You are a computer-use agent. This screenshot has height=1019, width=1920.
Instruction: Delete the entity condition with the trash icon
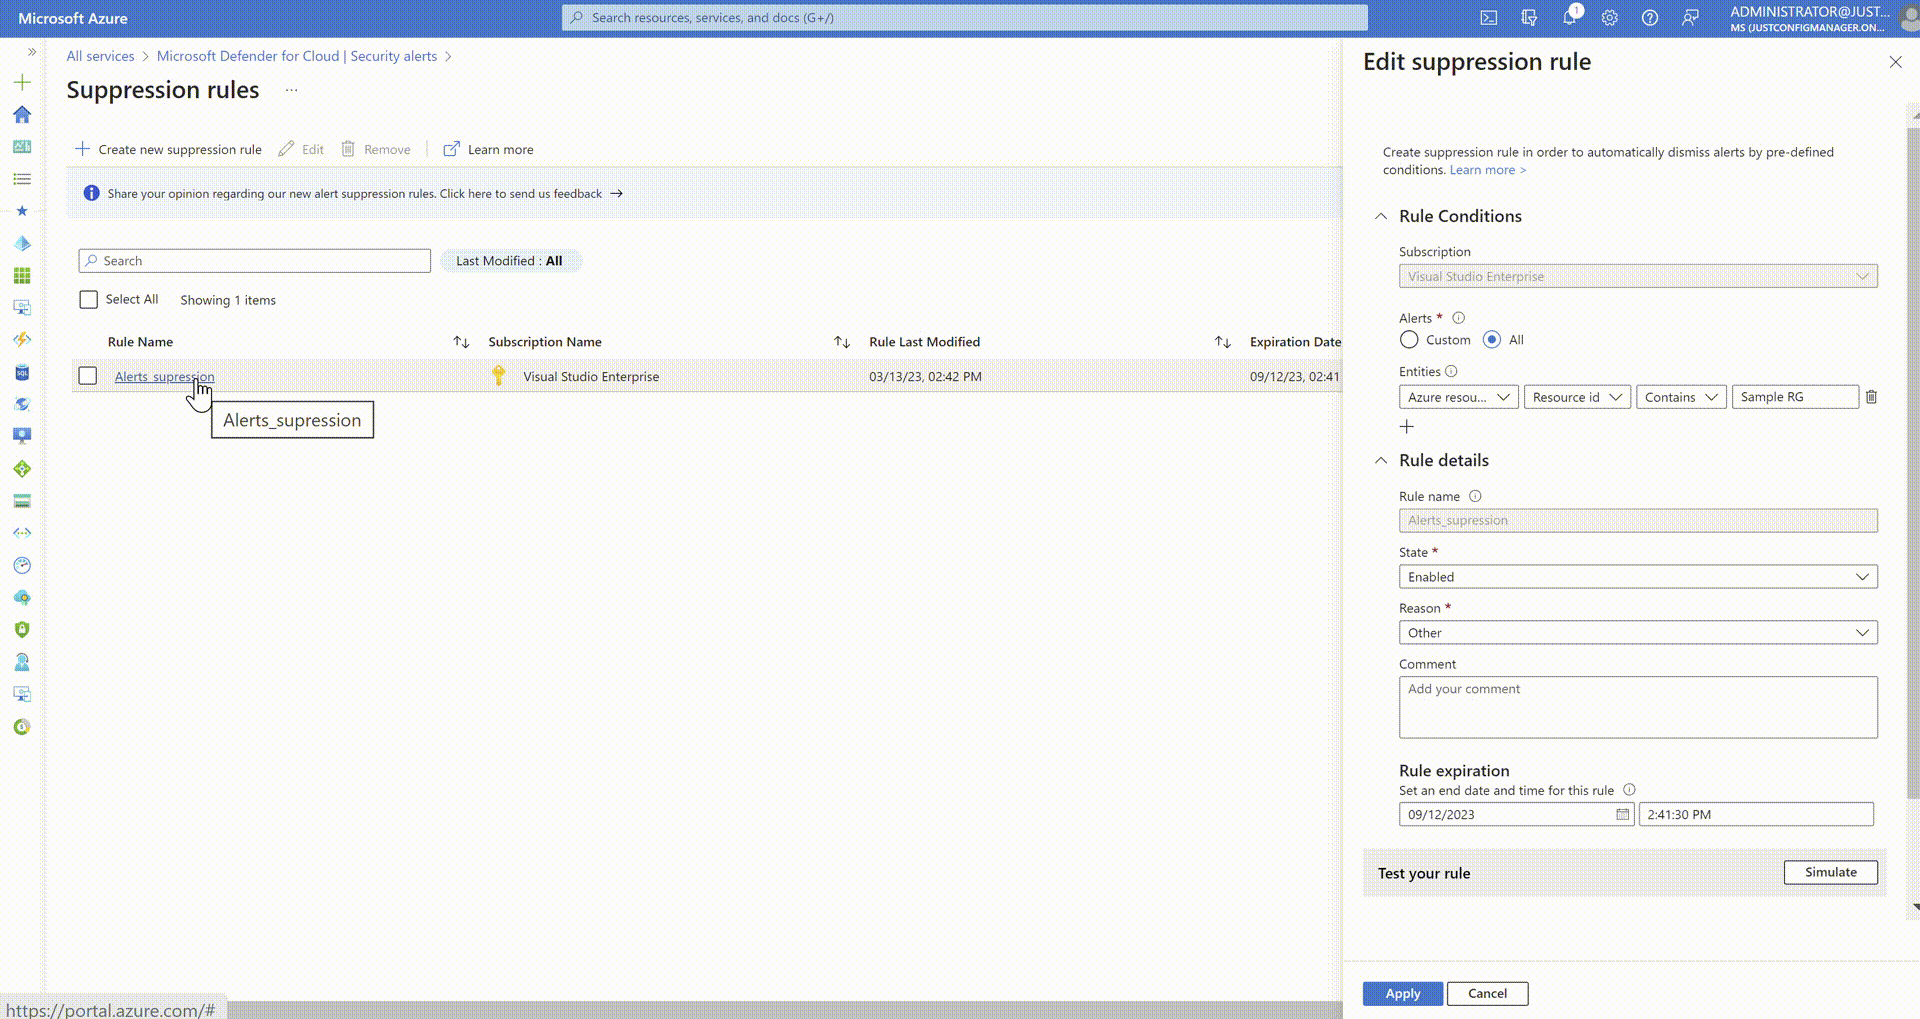coord(1871,396)
